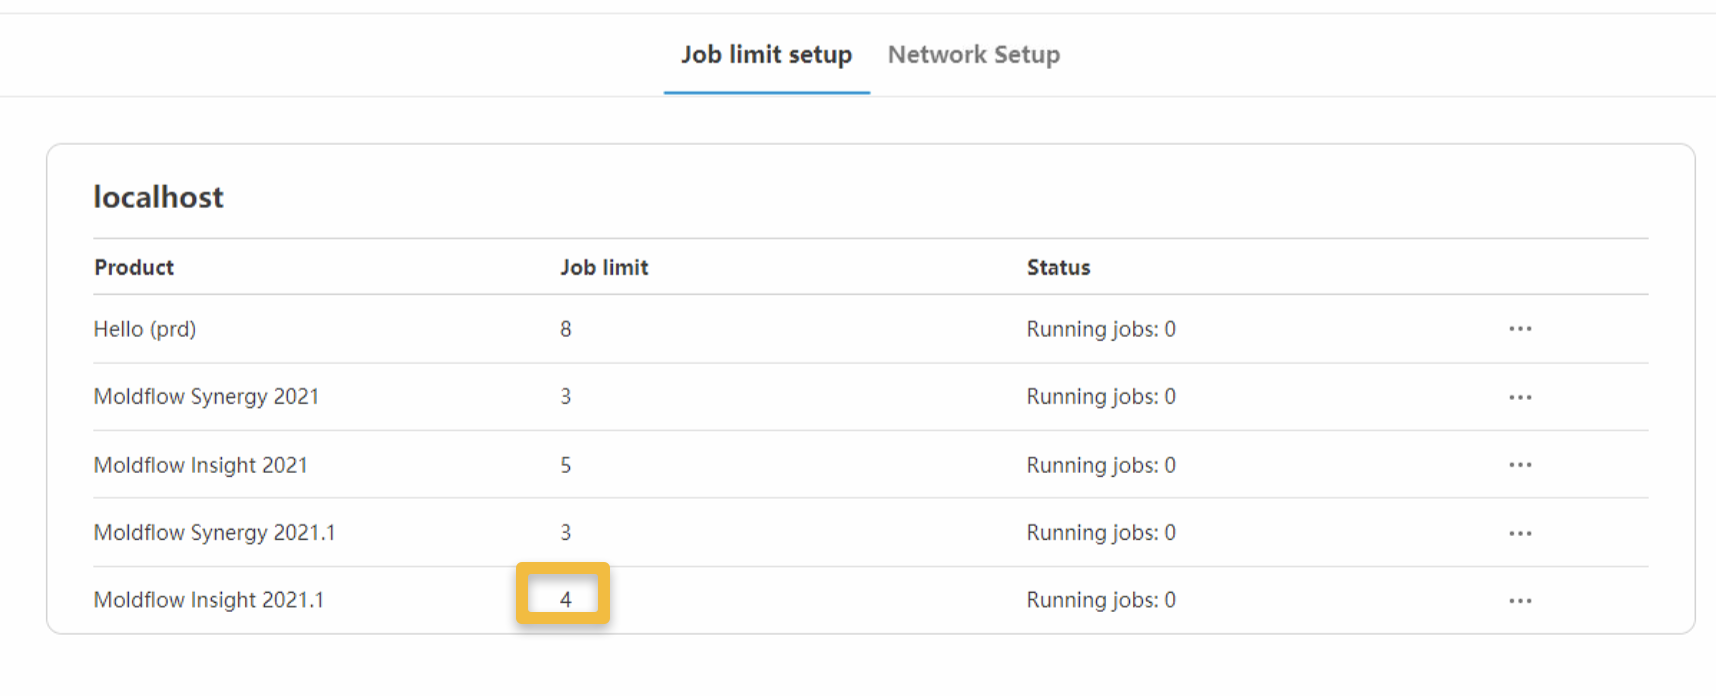The height and width of the screenshot is (696, 1716).
Task: Select the Job limit setup tab
Action: 766,55
